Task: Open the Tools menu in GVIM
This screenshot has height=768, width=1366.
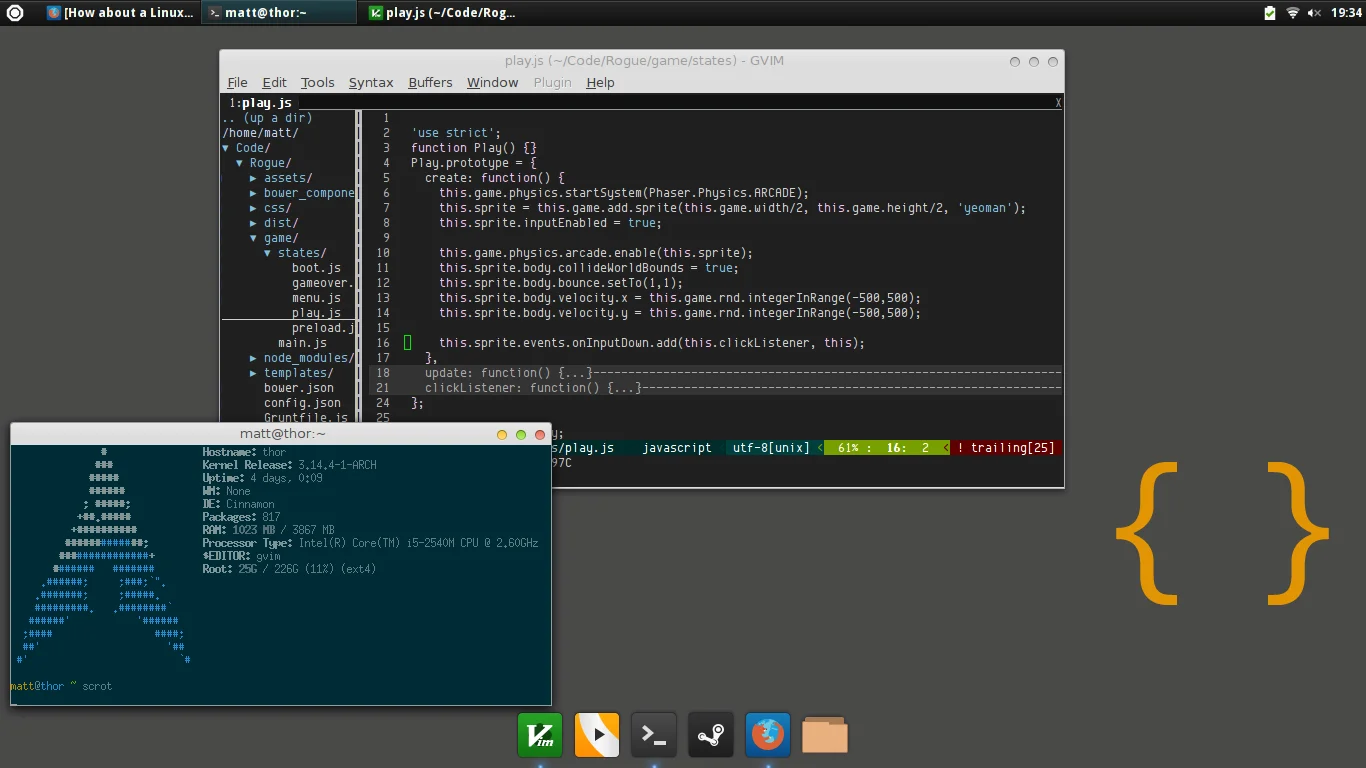Action: [x=318, y=82]
